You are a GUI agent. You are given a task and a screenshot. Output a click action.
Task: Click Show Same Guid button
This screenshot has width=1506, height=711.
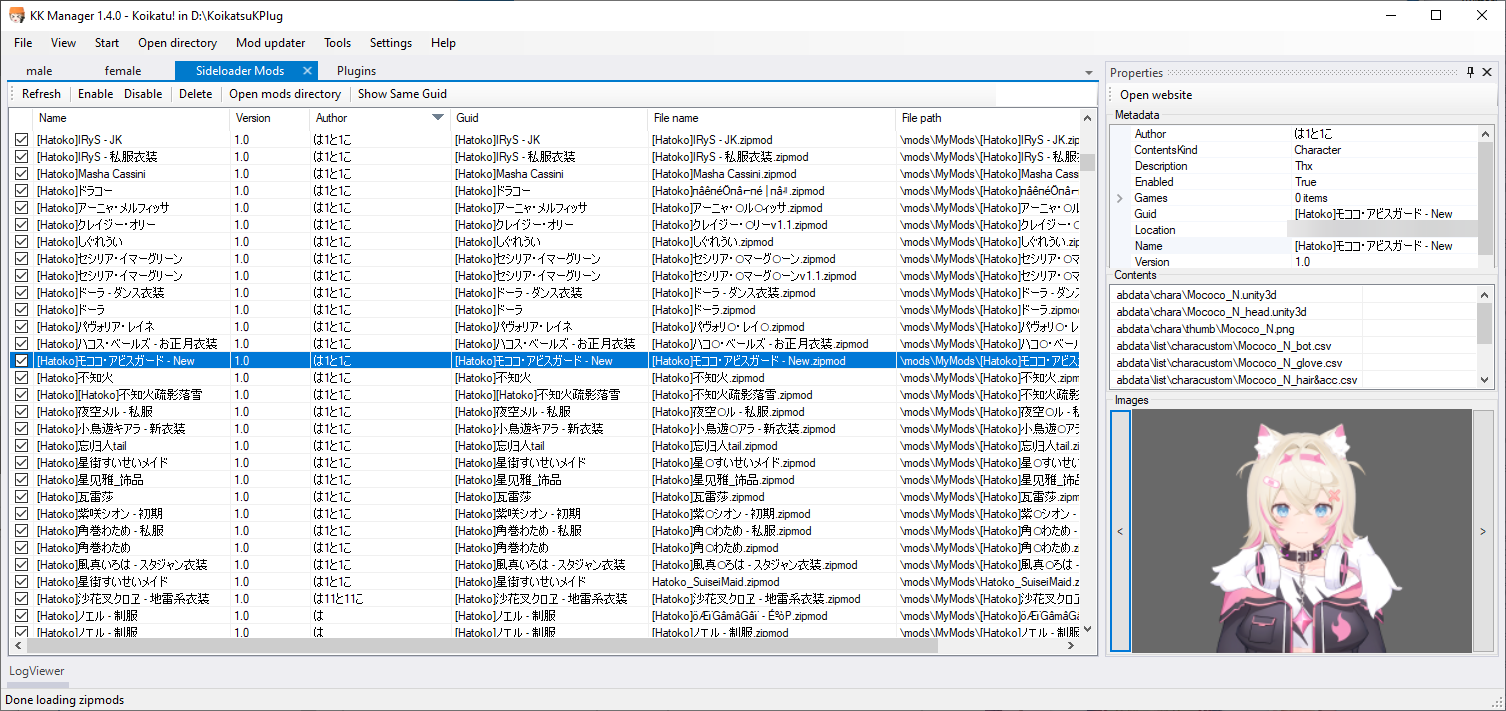402,94
